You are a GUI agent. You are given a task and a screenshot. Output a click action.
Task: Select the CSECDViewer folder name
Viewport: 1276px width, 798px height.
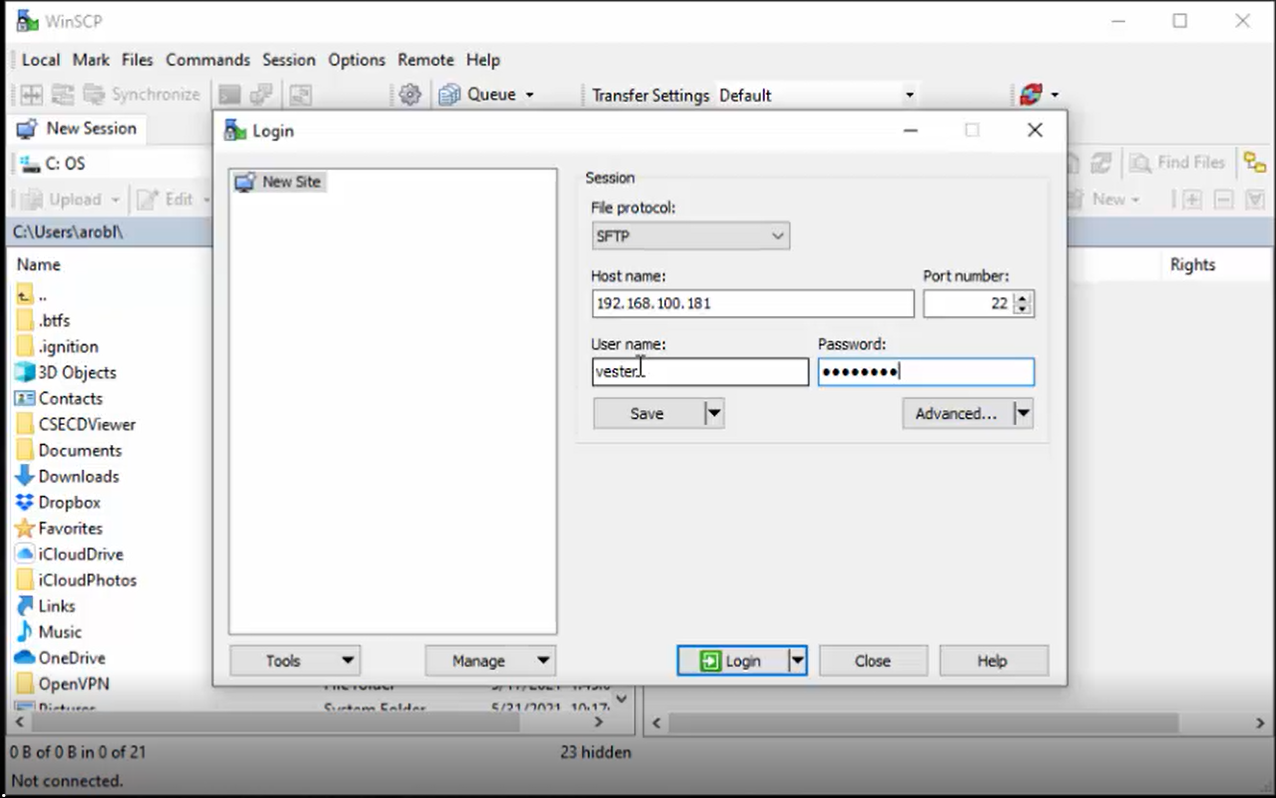(x=87, y=424)
